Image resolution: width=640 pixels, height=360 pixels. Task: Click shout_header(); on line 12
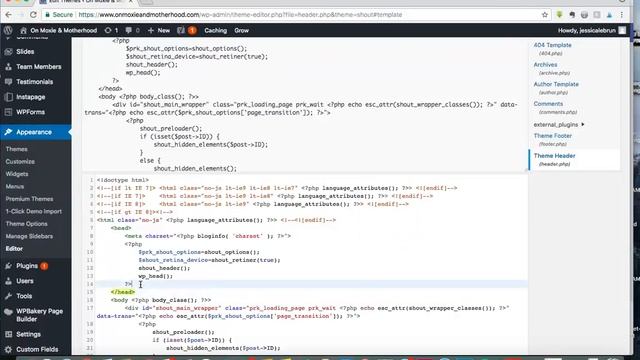point(164,268)
